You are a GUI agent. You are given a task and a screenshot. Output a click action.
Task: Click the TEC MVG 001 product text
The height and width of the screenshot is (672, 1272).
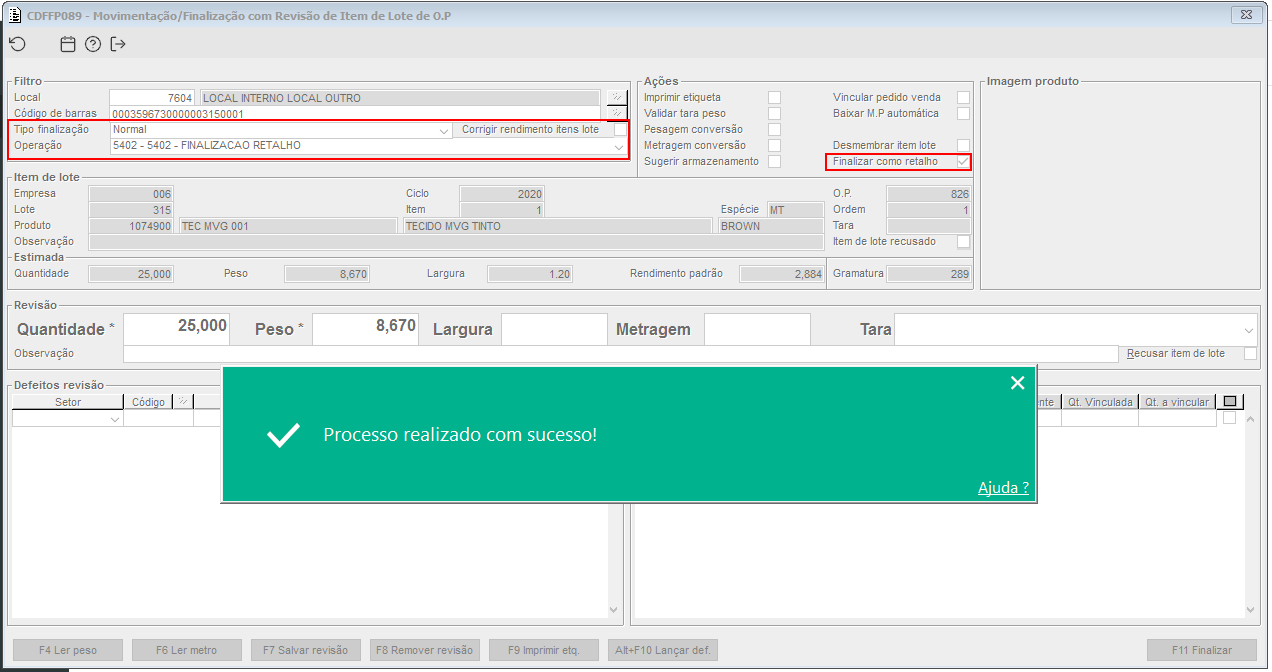click(214, 226)
